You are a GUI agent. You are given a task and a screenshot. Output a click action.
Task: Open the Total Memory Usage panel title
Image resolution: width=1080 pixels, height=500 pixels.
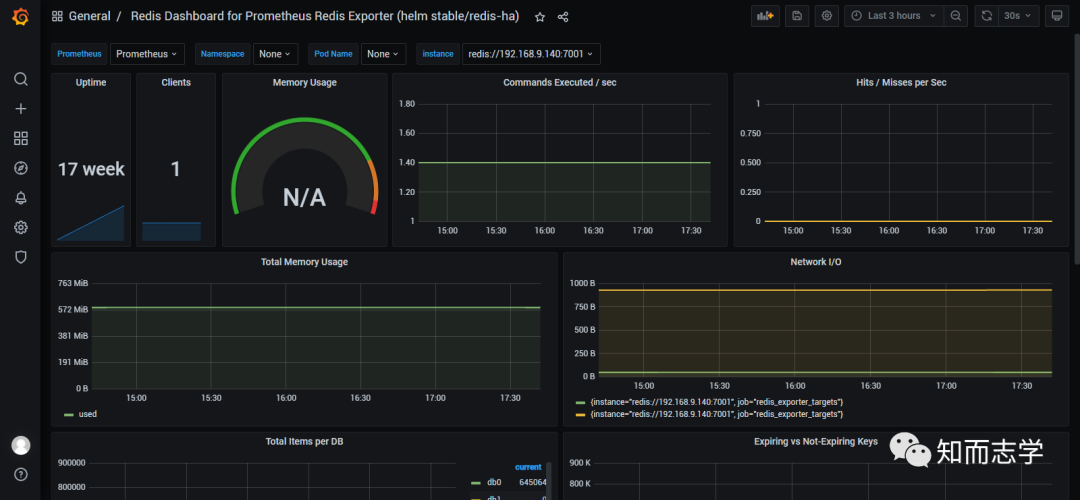pos(304,262)
